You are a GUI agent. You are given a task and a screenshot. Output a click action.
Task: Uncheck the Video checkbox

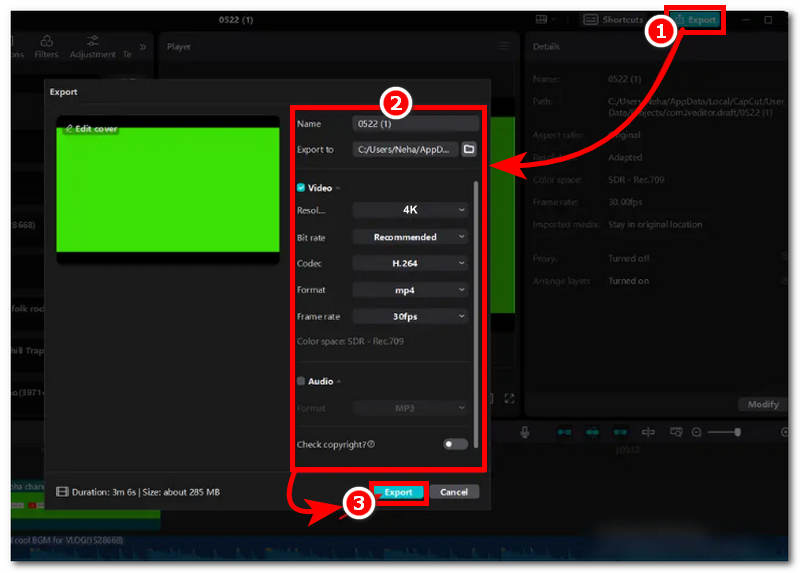301,188
